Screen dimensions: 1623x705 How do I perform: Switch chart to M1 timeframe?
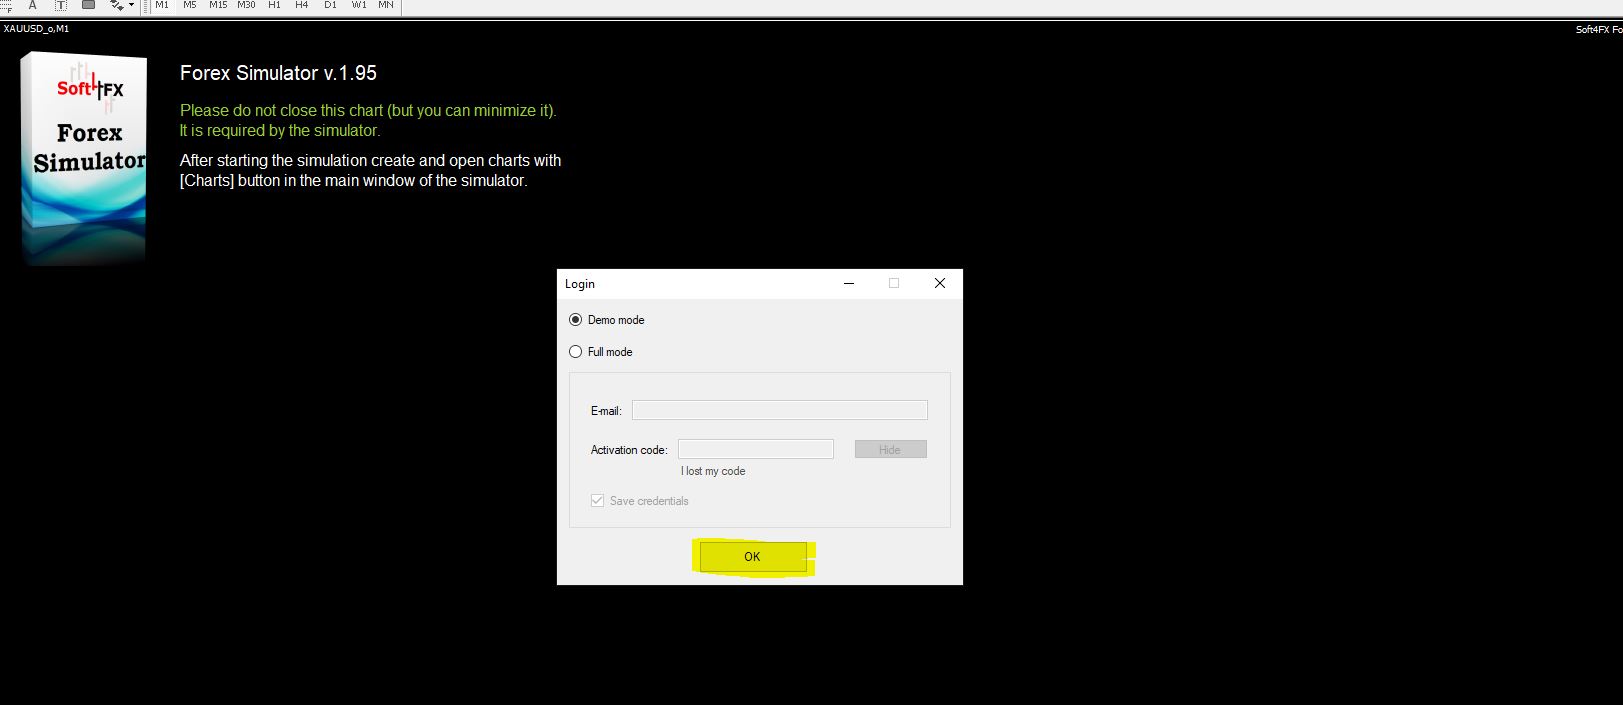point(162,5)
